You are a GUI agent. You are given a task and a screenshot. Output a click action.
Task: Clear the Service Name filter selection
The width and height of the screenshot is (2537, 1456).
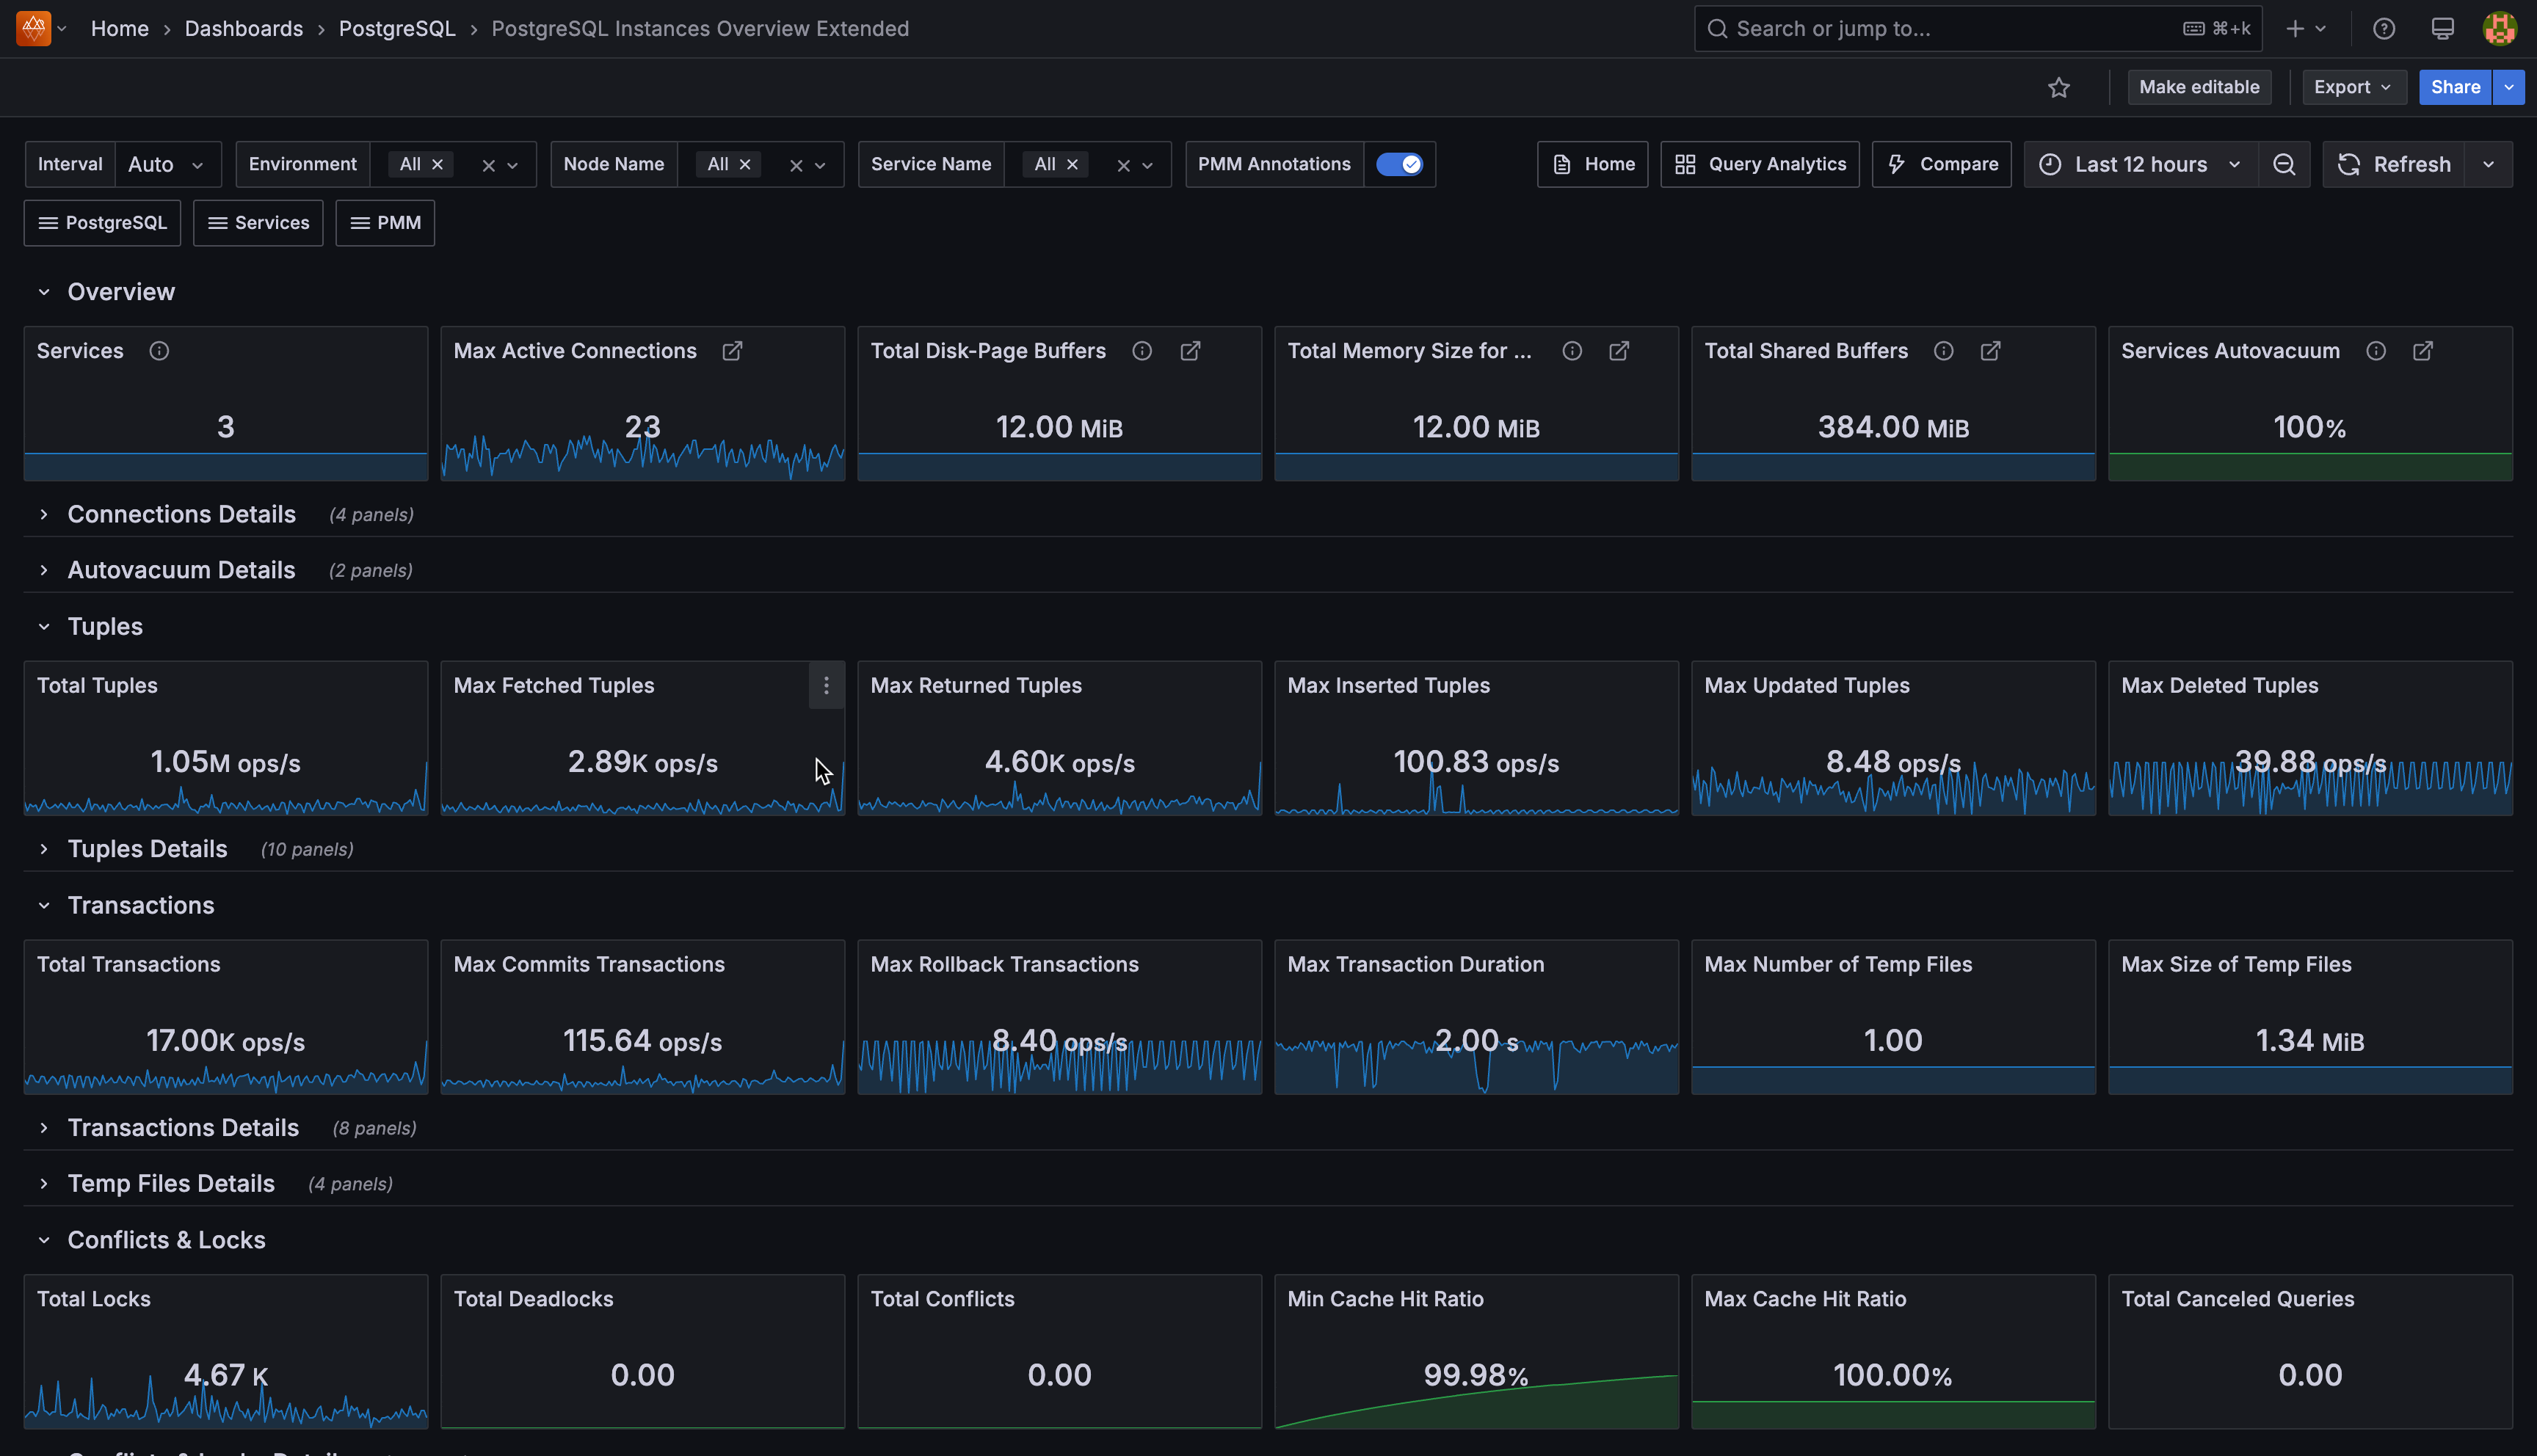[1123, 166]
